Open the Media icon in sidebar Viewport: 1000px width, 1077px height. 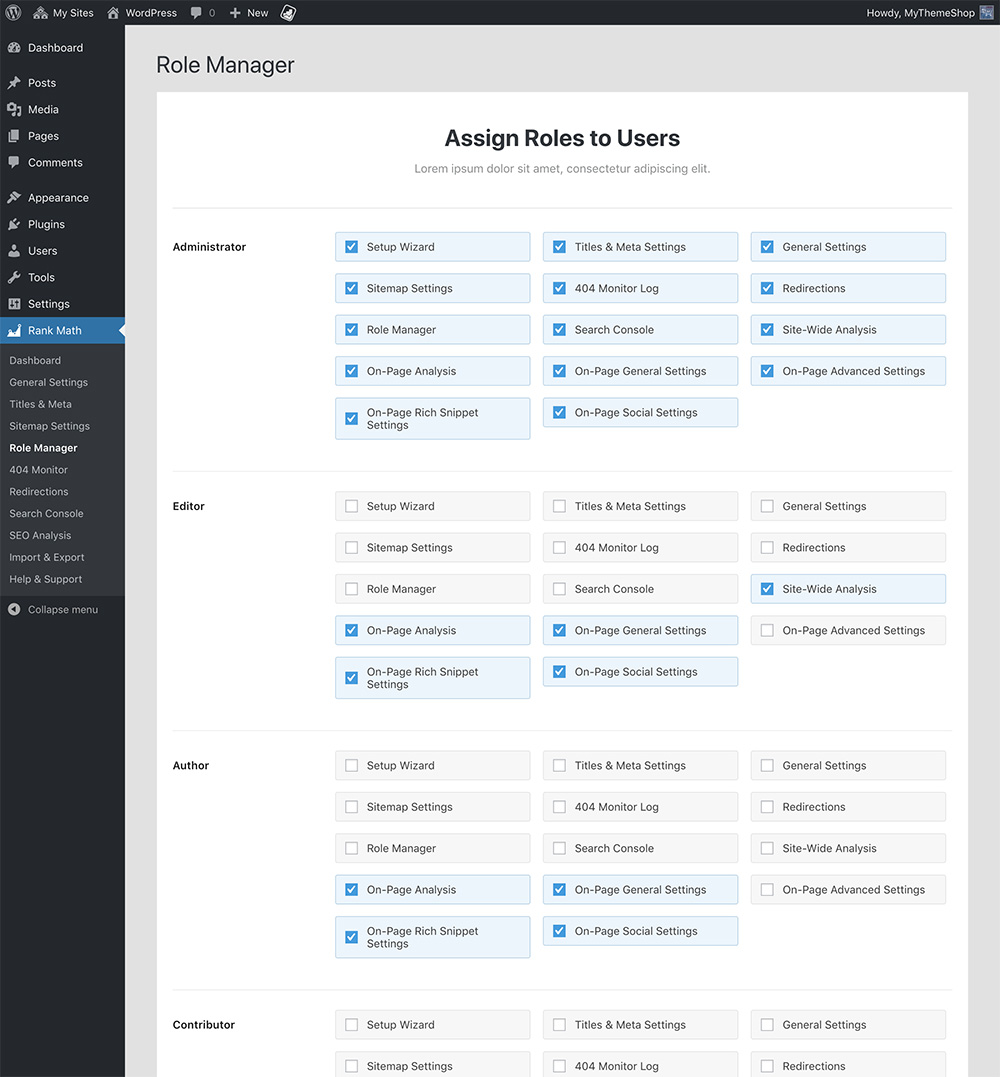tap(14, 109)
